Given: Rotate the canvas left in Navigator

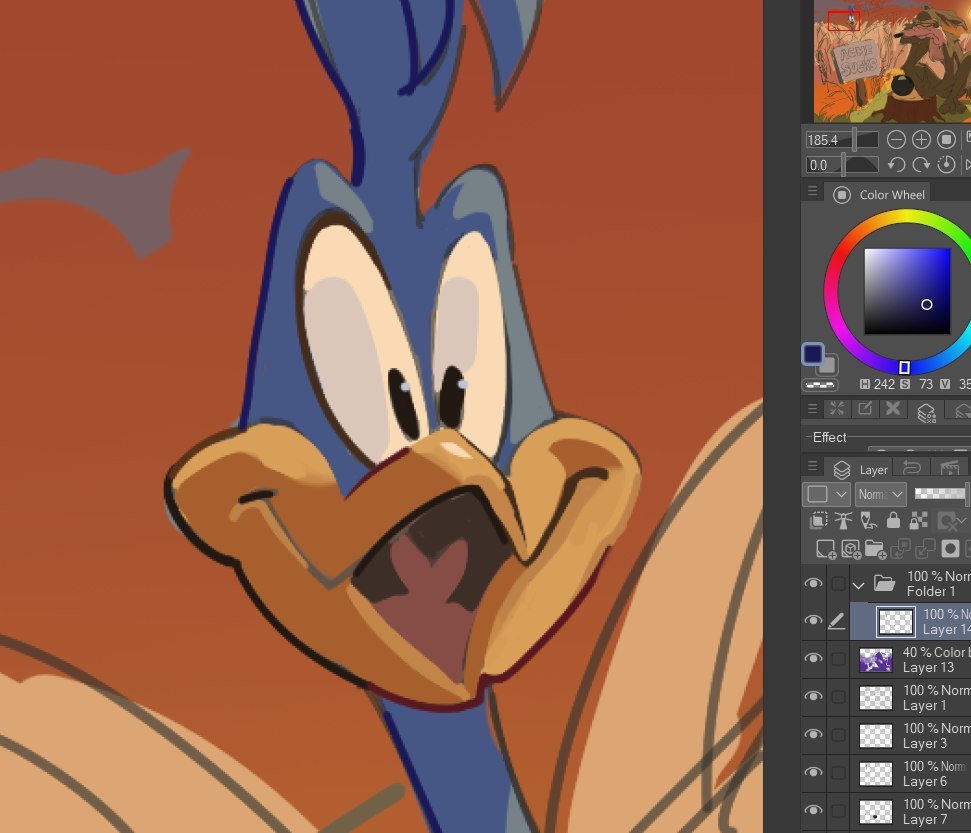Looking at the screenshot, I should [896, 165].
